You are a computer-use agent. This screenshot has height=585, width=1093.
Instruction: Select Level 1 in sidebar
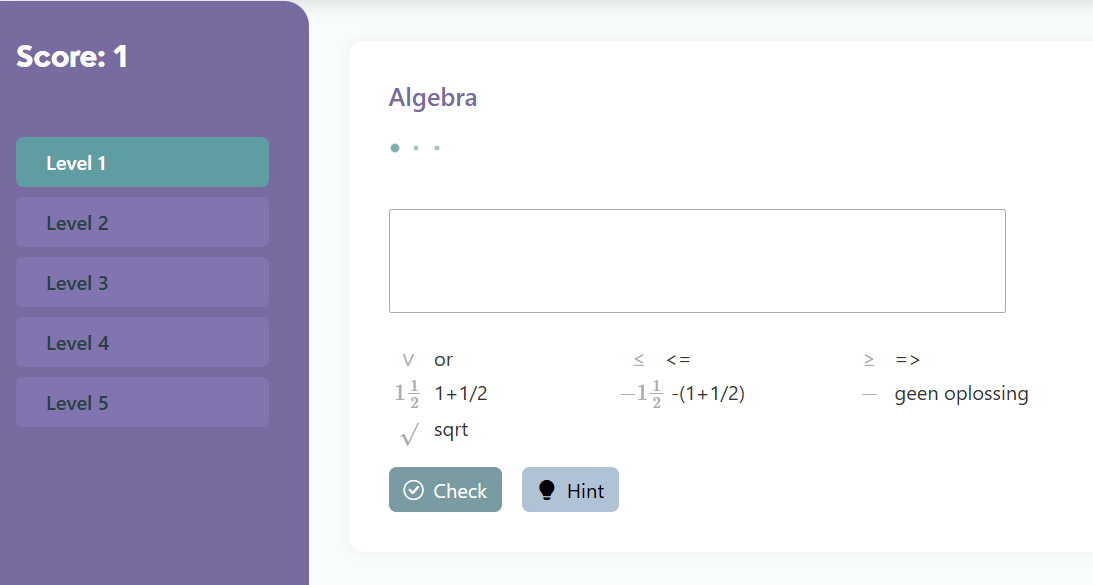(142, 162)
